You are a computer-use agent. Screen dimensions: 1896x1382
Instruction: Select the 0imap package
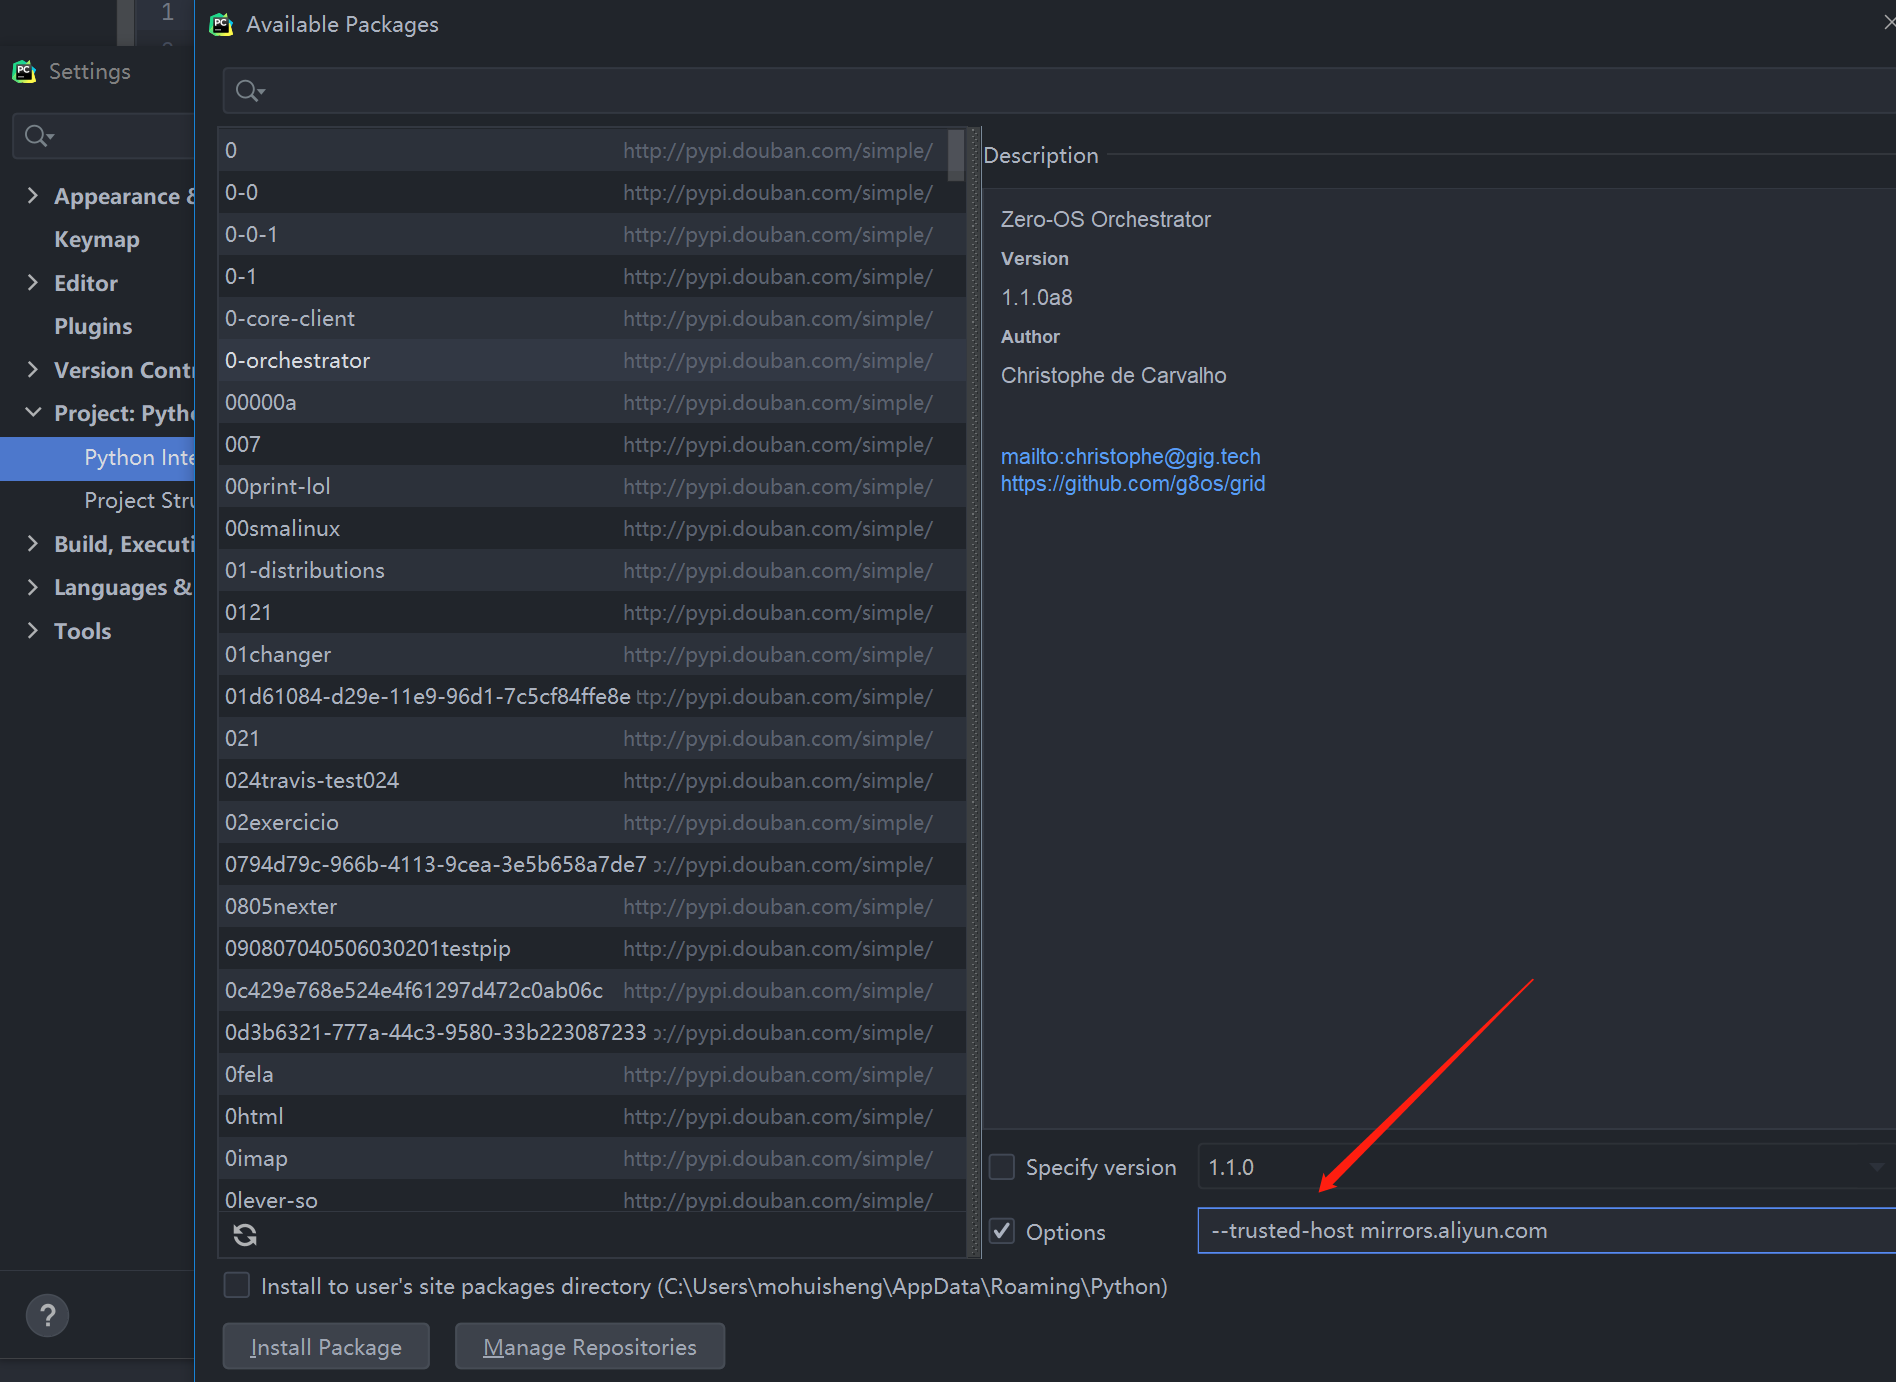pyautogui.click(x=592, y=1158)
